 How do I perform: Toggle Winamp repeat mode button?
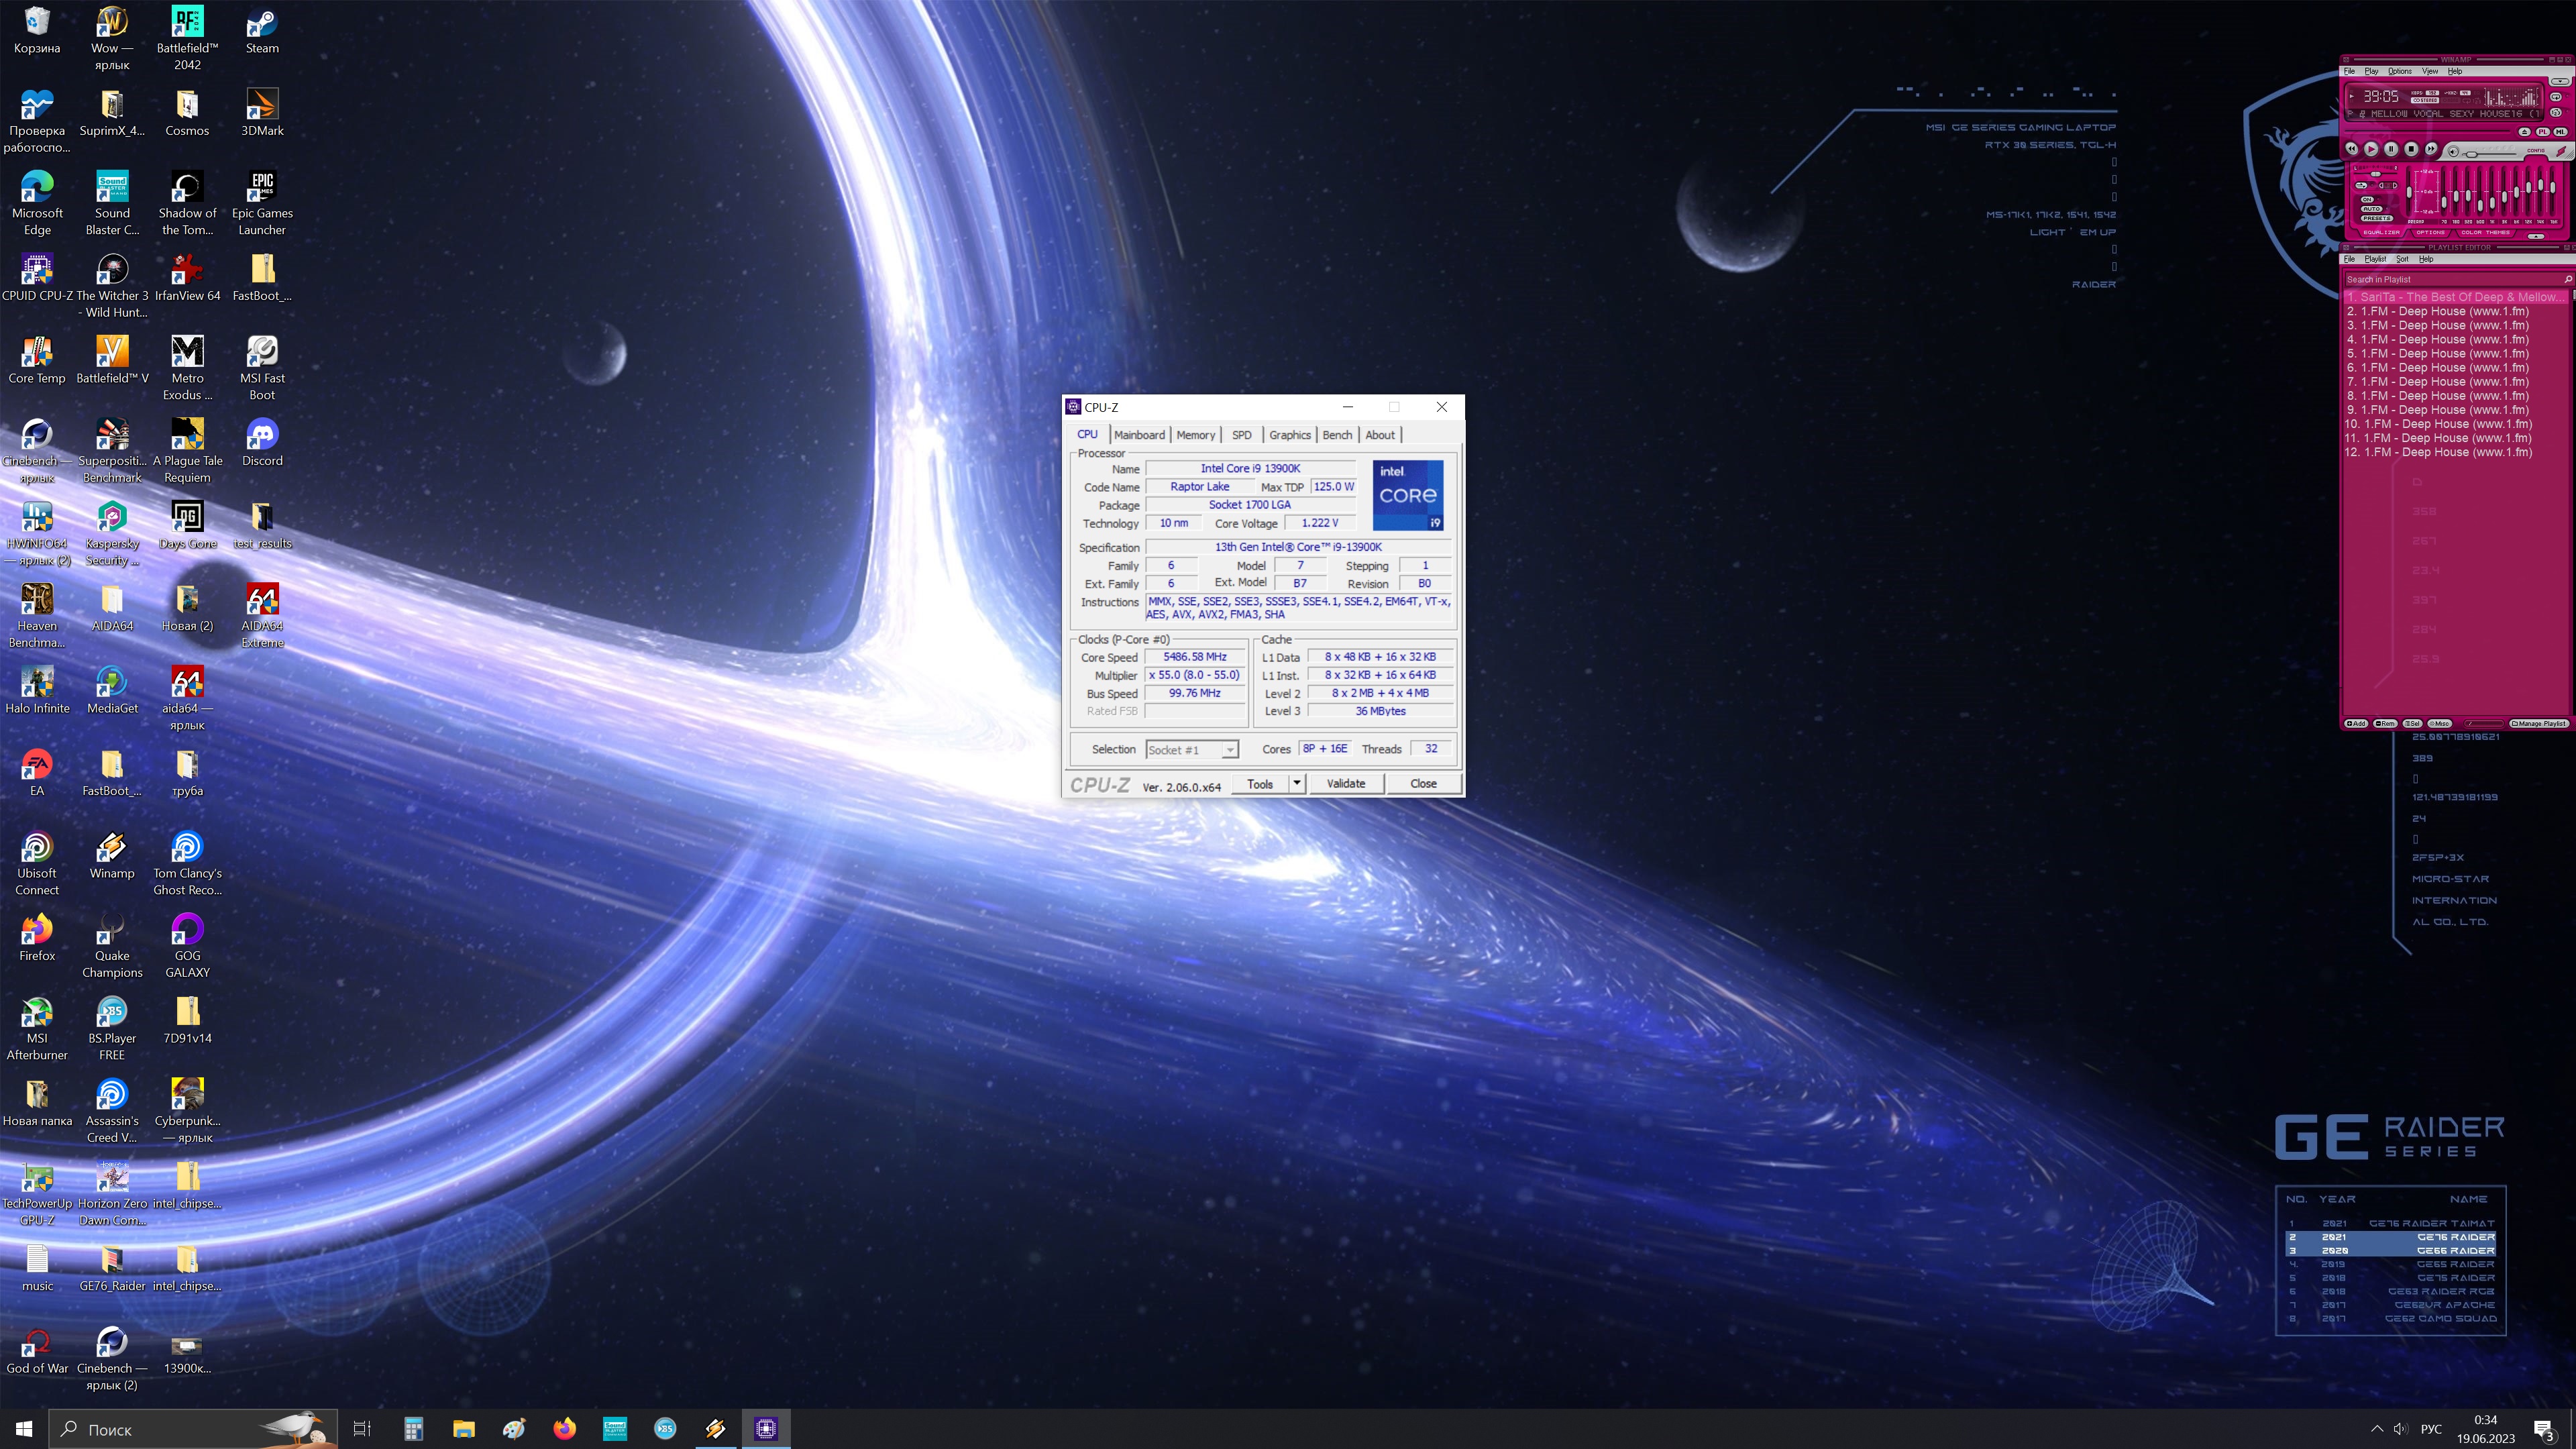pyautogui.click(x=2556, y=97)
